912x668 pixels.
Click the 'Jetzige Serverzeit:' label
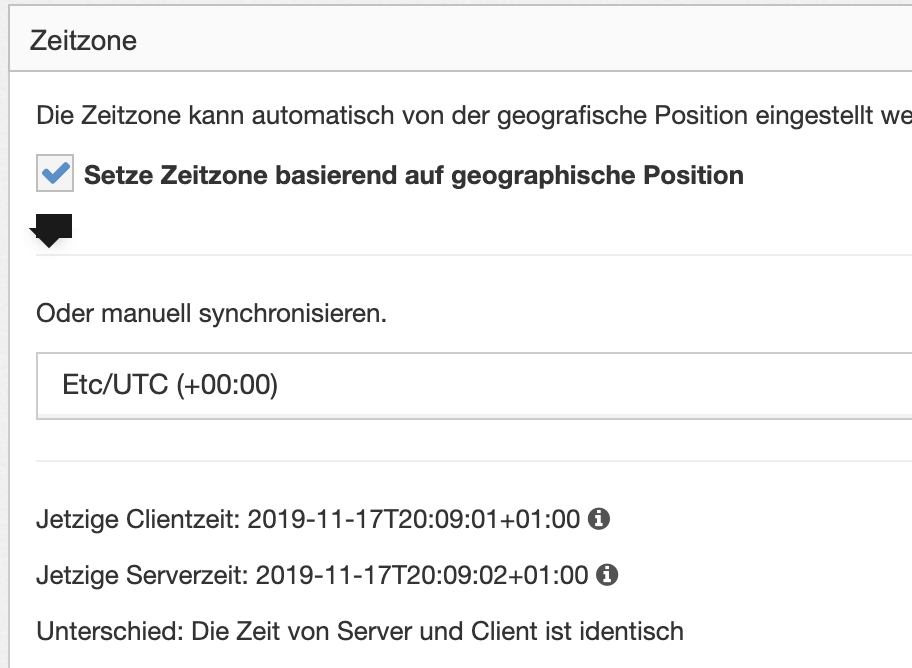(142, 575)
